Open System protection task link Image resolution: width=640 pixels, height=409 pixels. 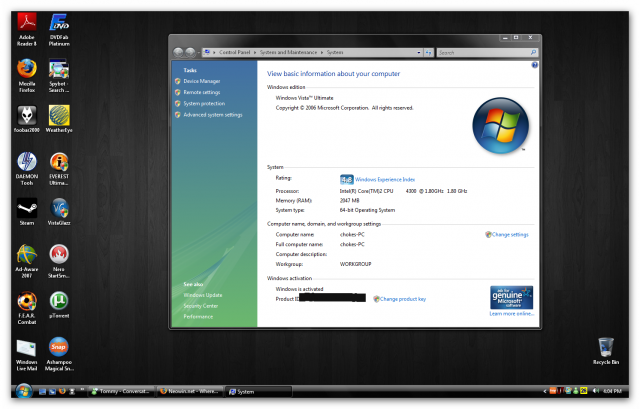pos(204,104)
